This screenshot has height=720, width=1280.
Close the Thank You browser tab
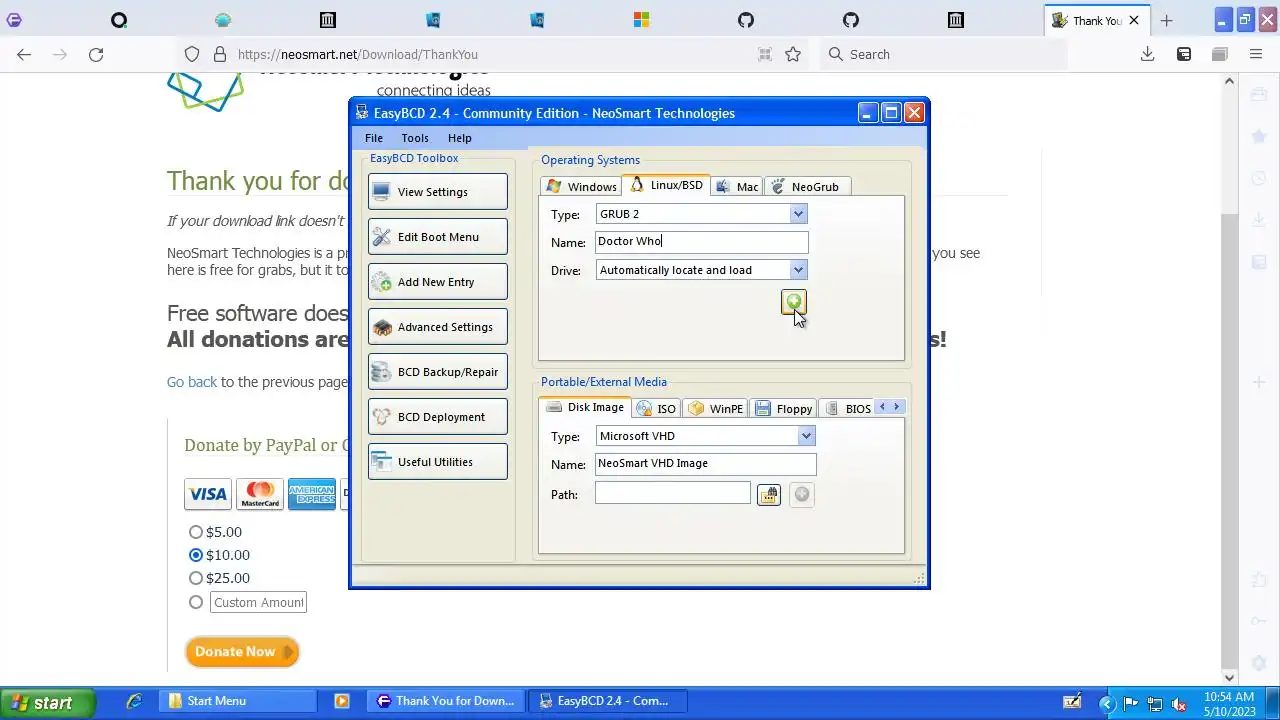click(1134, 20)
